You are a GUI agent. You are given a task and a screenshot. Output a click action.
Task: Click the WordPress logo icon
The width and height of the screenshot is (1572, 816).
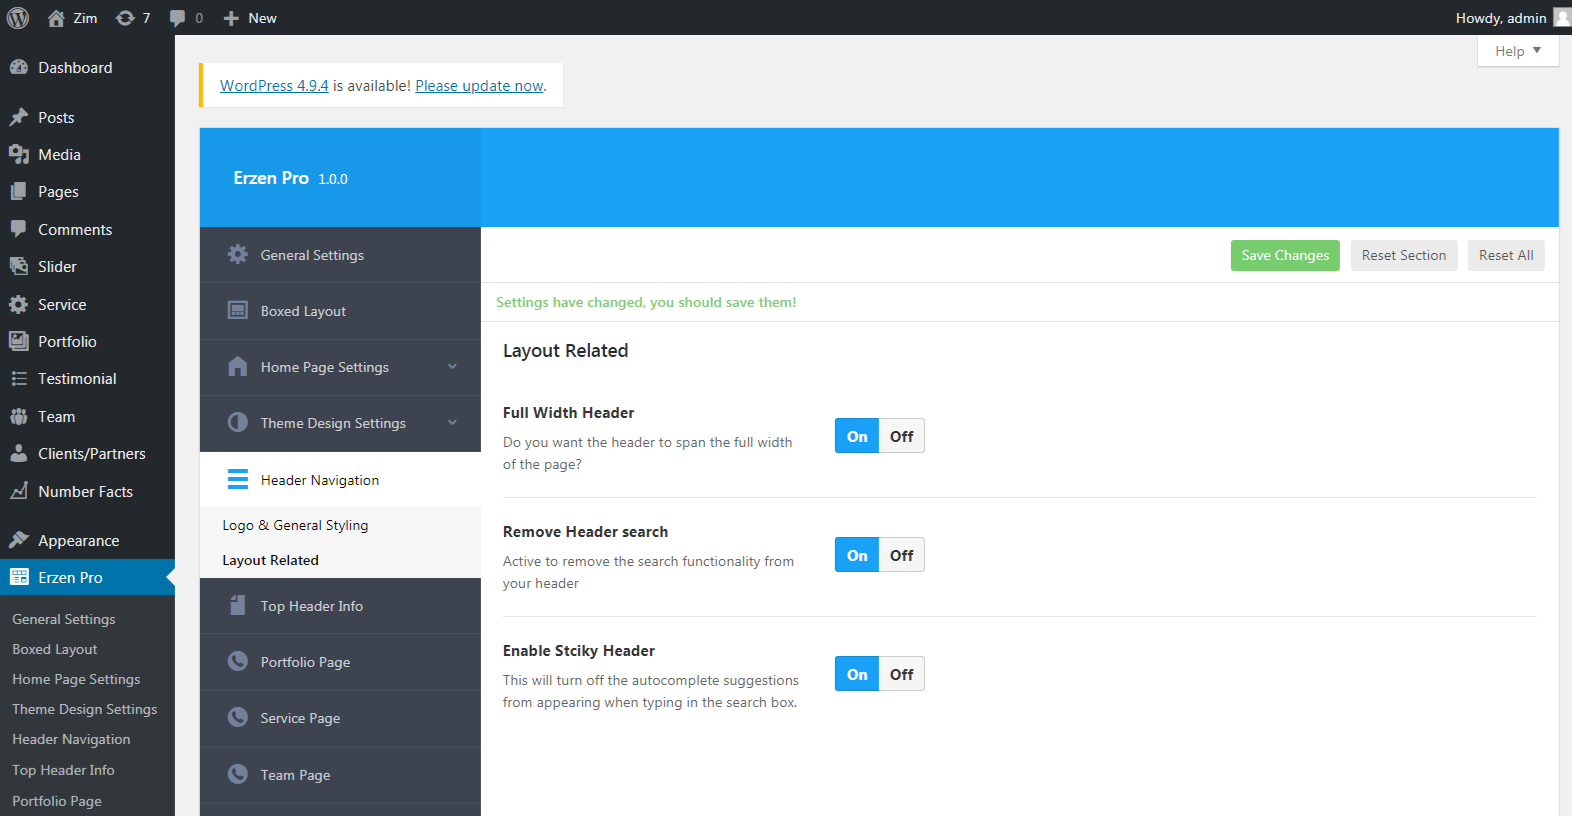pos(18,18)
